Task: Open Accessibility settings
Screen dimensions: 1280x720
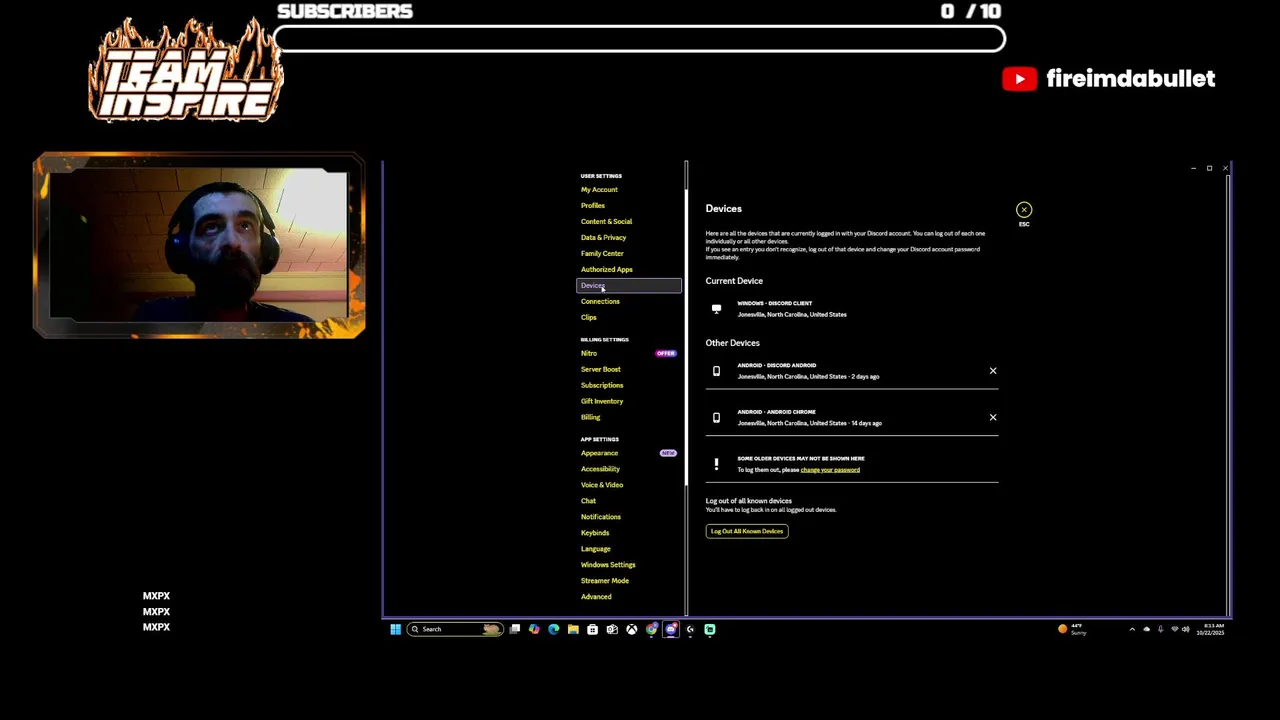Action: point(600,469)
